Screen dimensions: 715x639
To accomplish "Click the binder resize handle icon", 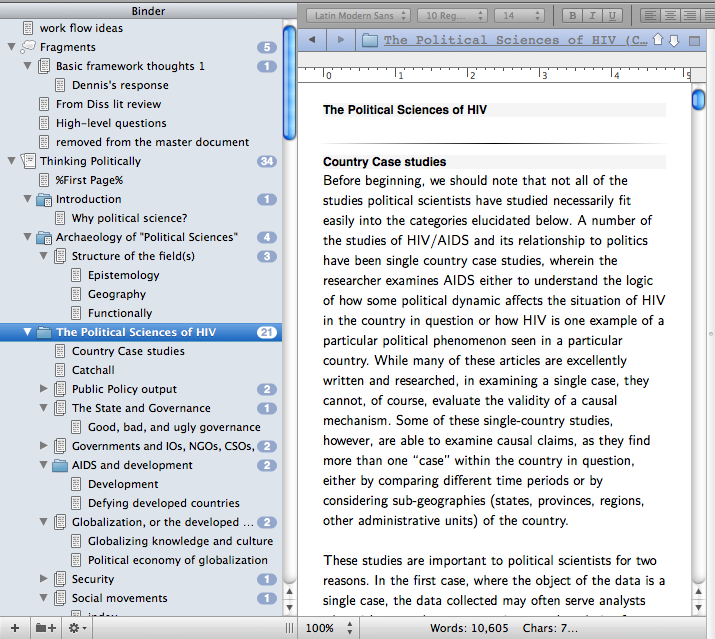I will [x=289, y=628].
